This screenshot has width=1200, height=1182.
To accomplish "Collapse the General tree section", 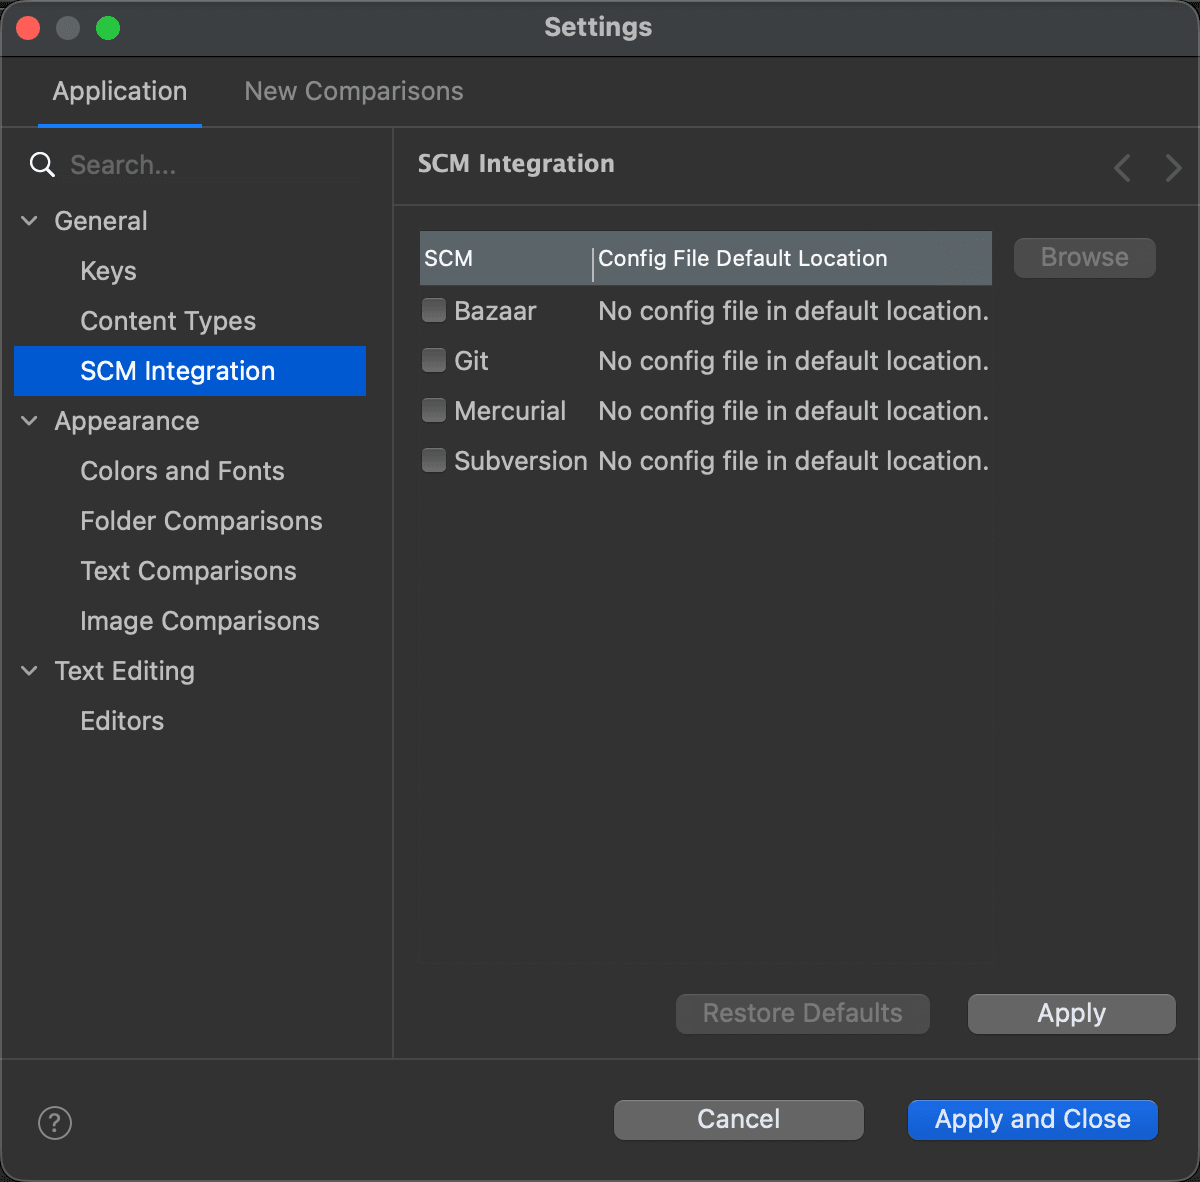I will [30, 221].
